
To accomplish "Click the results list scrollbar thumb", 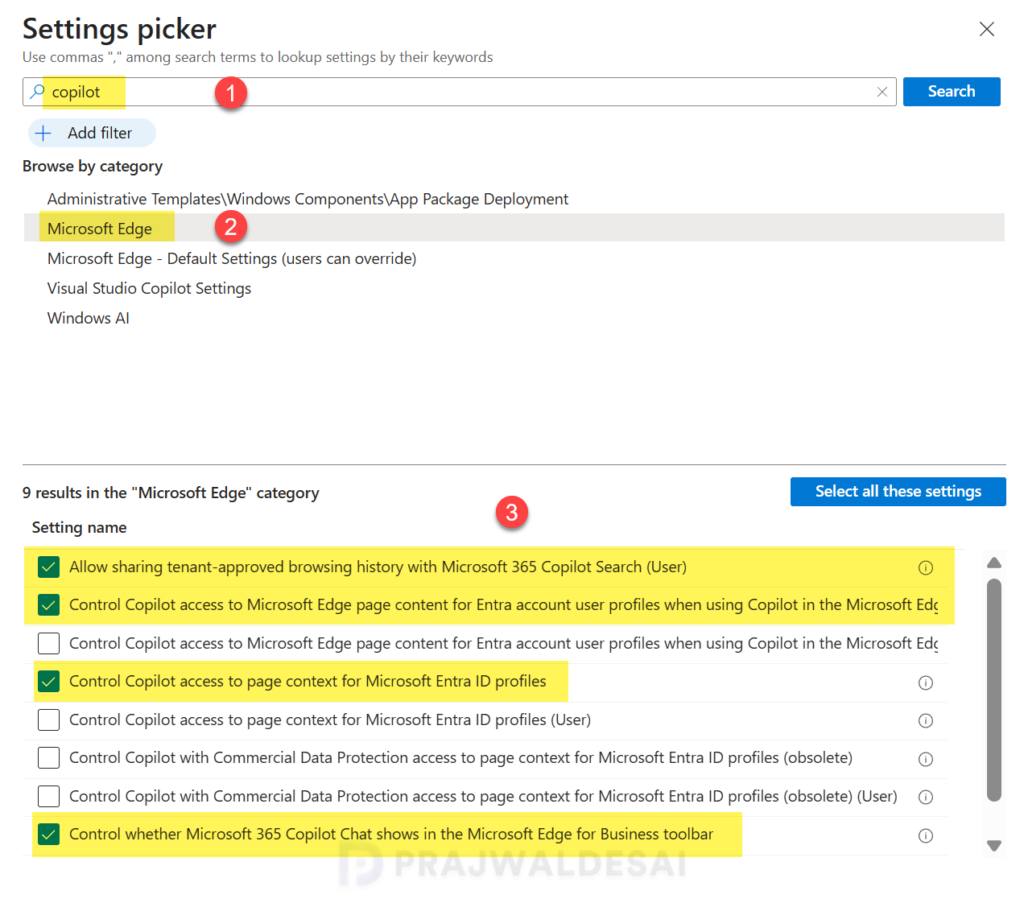I will point(994,689).
